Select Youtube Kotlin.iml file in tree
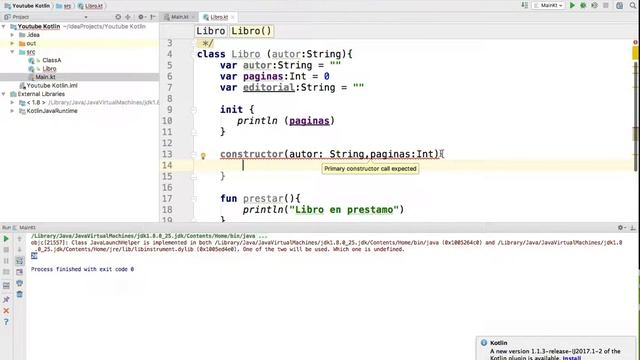 point(52,85)
